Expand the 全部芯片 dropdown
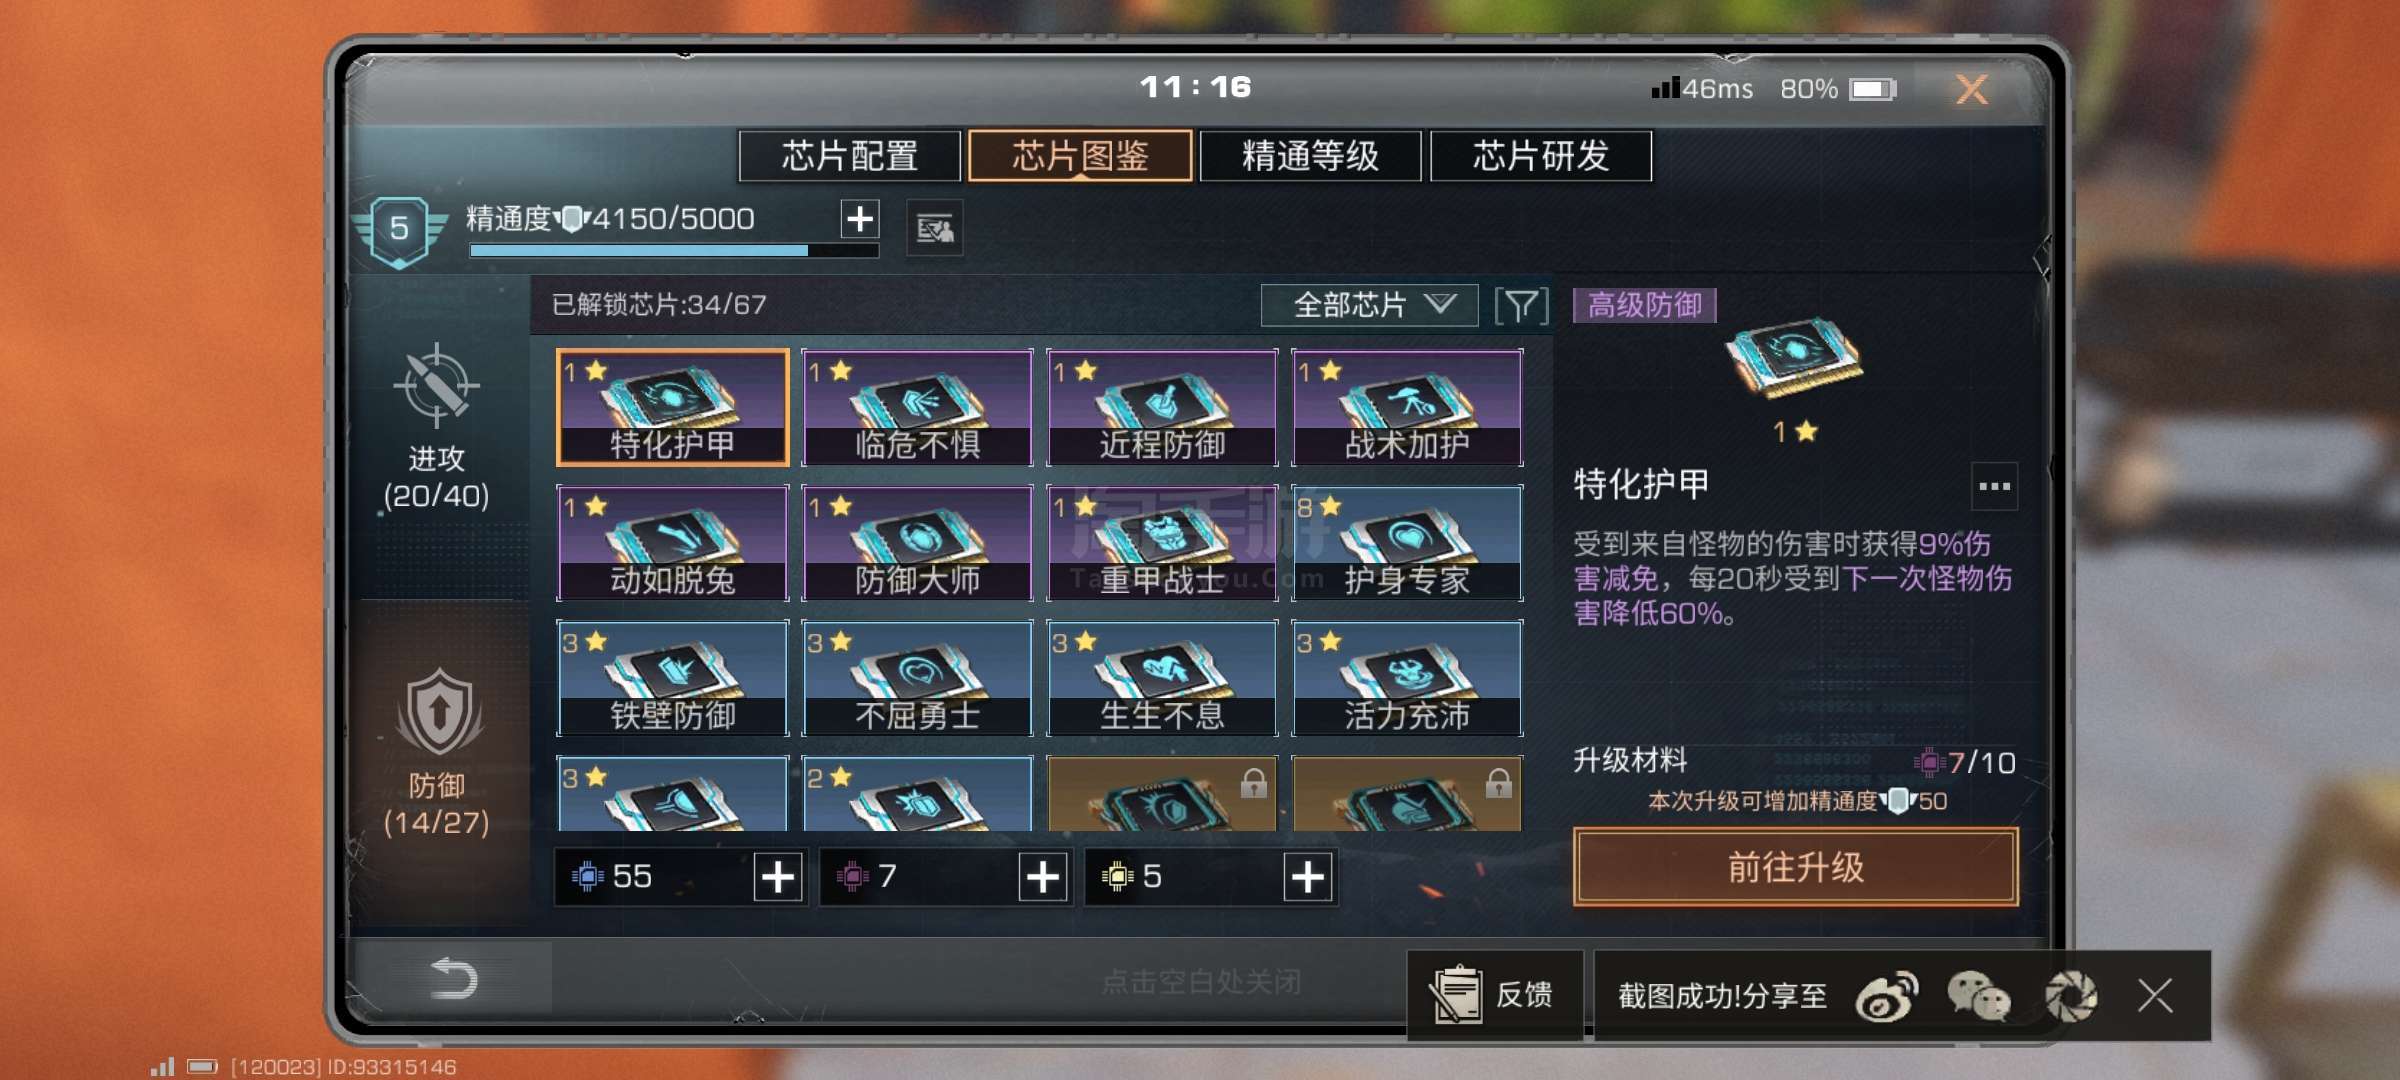 [1369, 305]
